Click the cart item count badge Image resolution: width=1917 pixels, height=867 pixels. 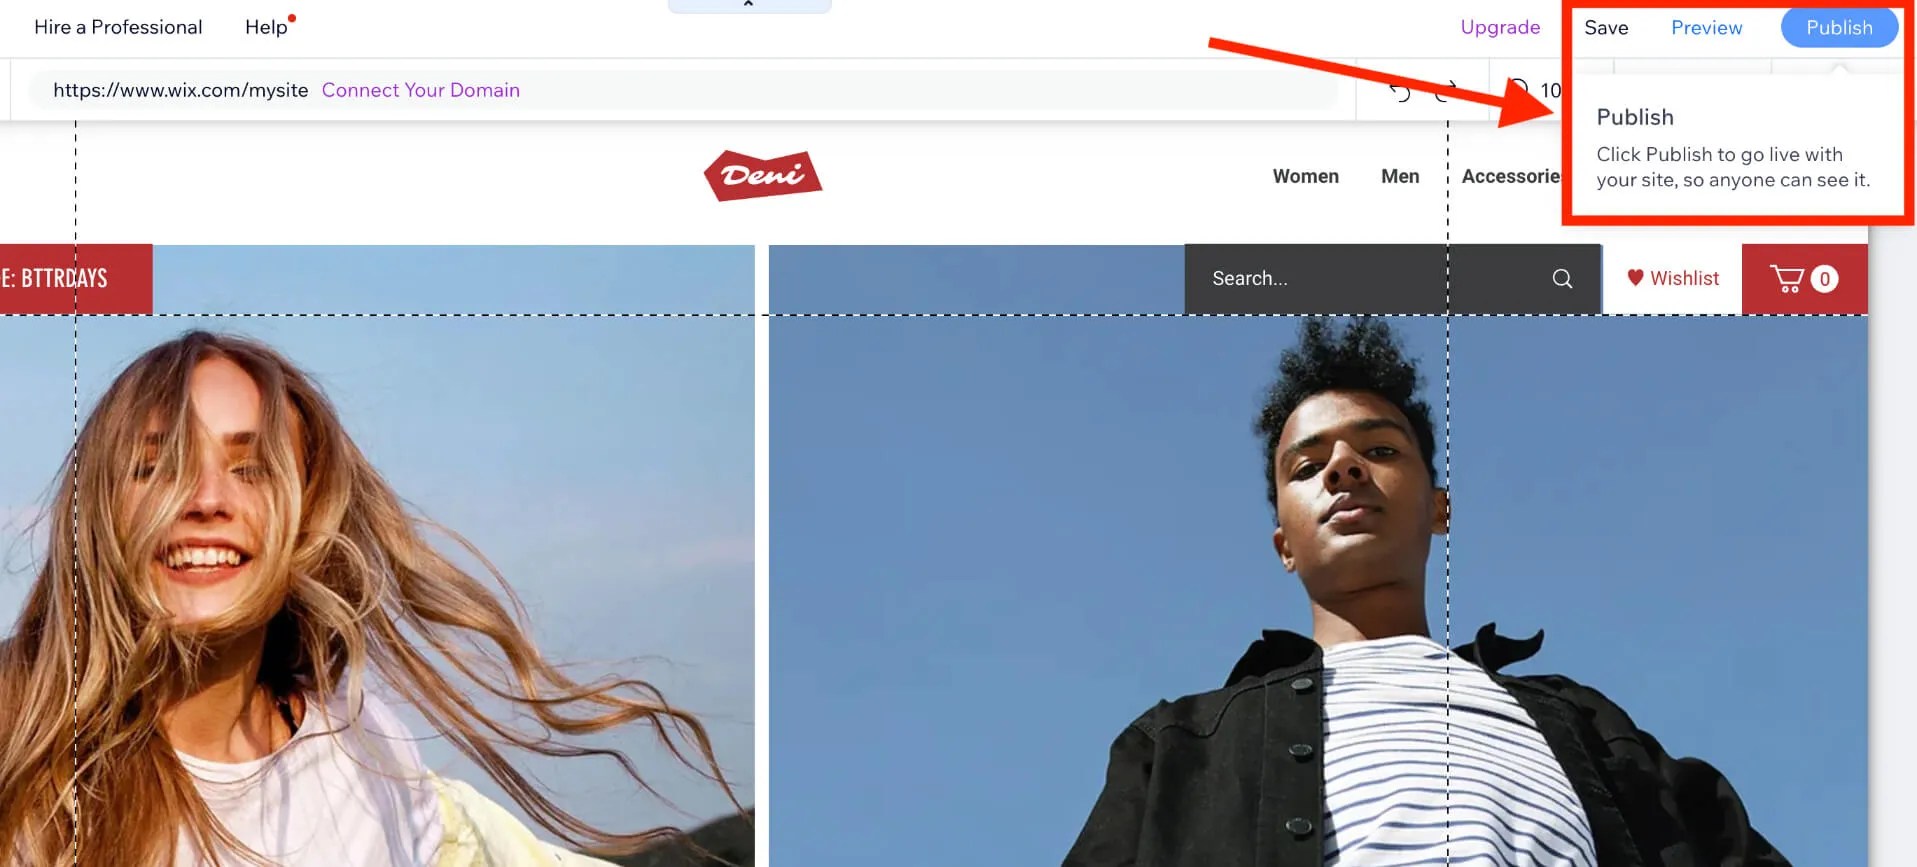click(x=1824, y=279)
